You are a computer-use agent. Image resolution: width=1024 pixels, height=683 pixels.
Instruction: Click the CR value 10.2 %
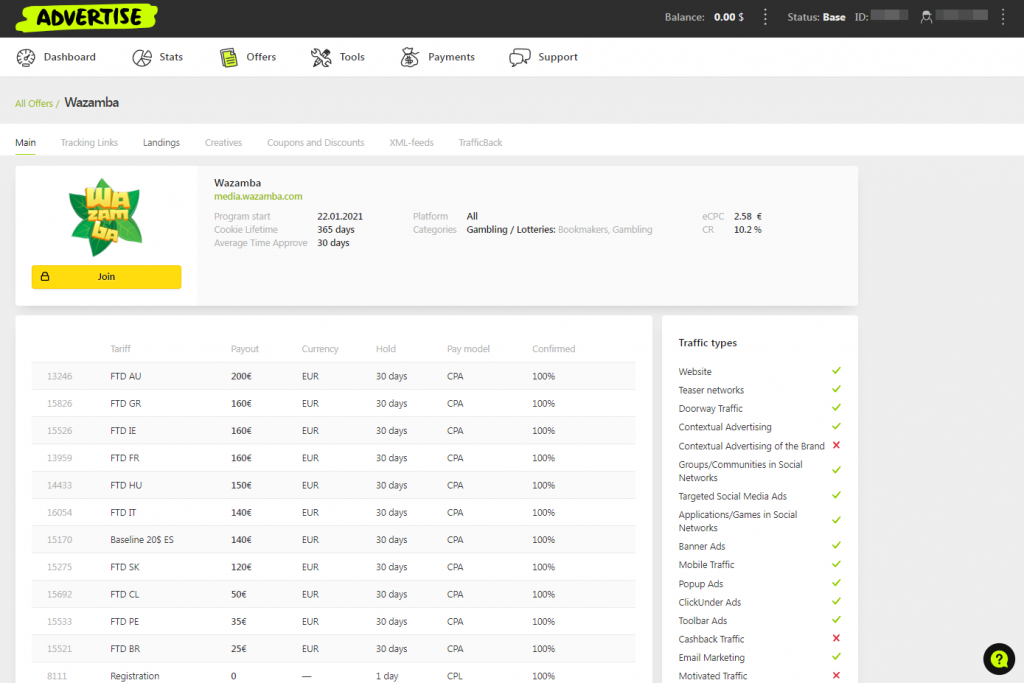click(748, 229)
